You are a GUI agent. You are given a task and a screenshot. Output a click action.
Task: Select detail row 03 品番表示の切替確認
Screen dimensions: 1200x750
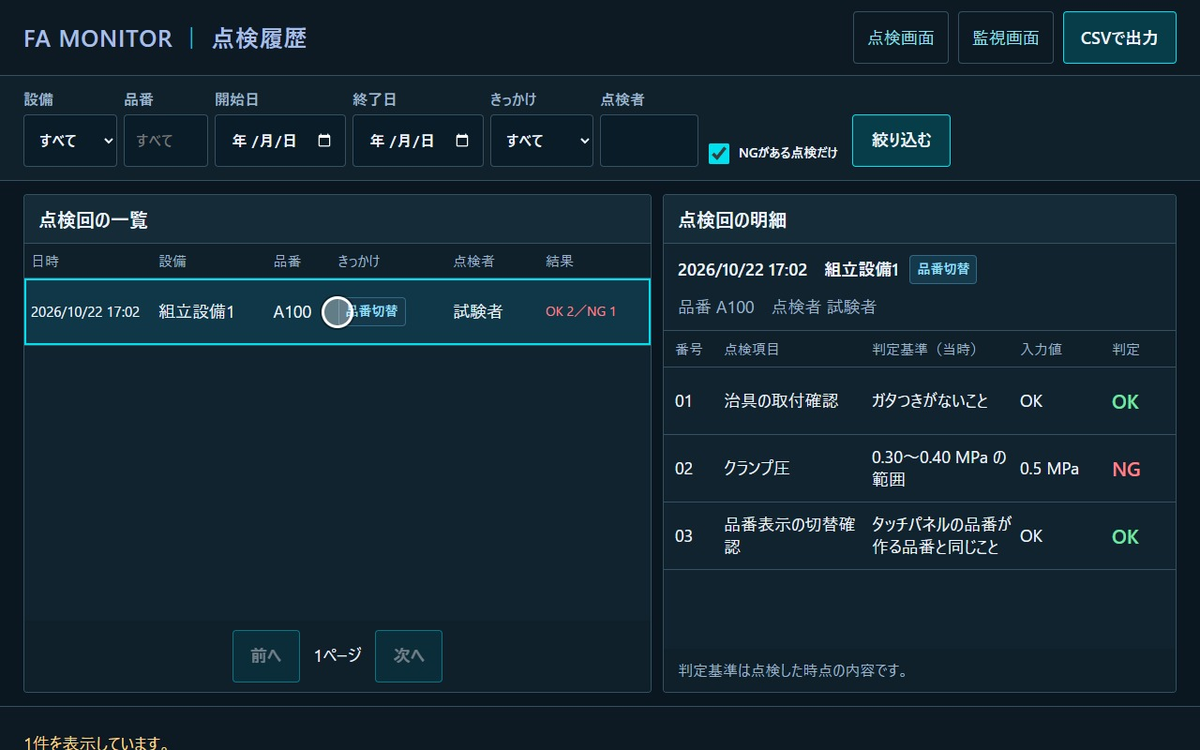(x=919, y=536)
